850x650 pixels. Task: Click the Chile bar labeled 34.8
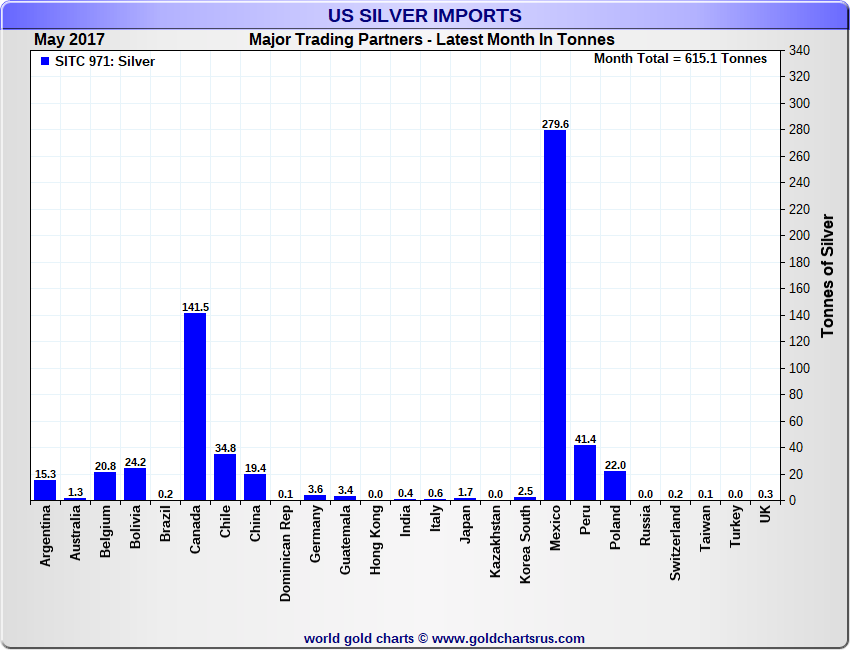(225, 477)
